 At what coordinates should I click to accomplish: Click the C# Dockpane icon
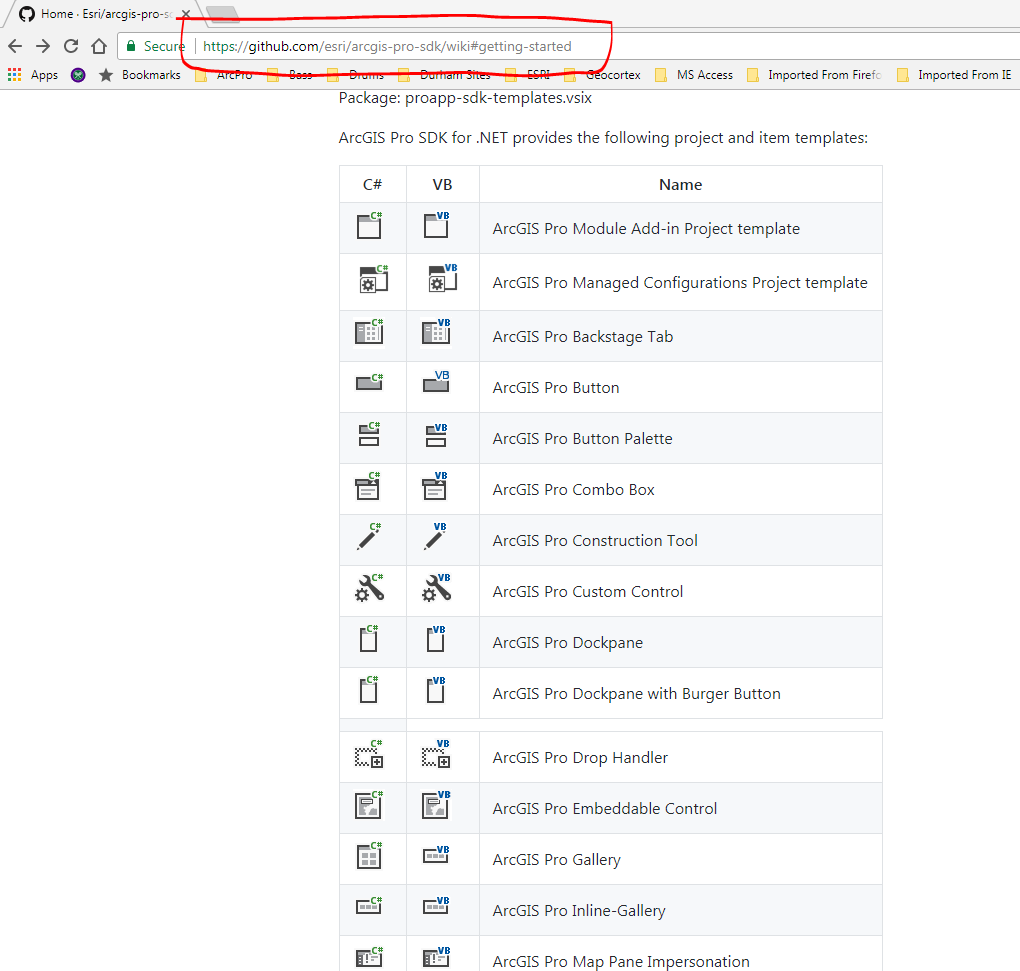coord(369,639)
